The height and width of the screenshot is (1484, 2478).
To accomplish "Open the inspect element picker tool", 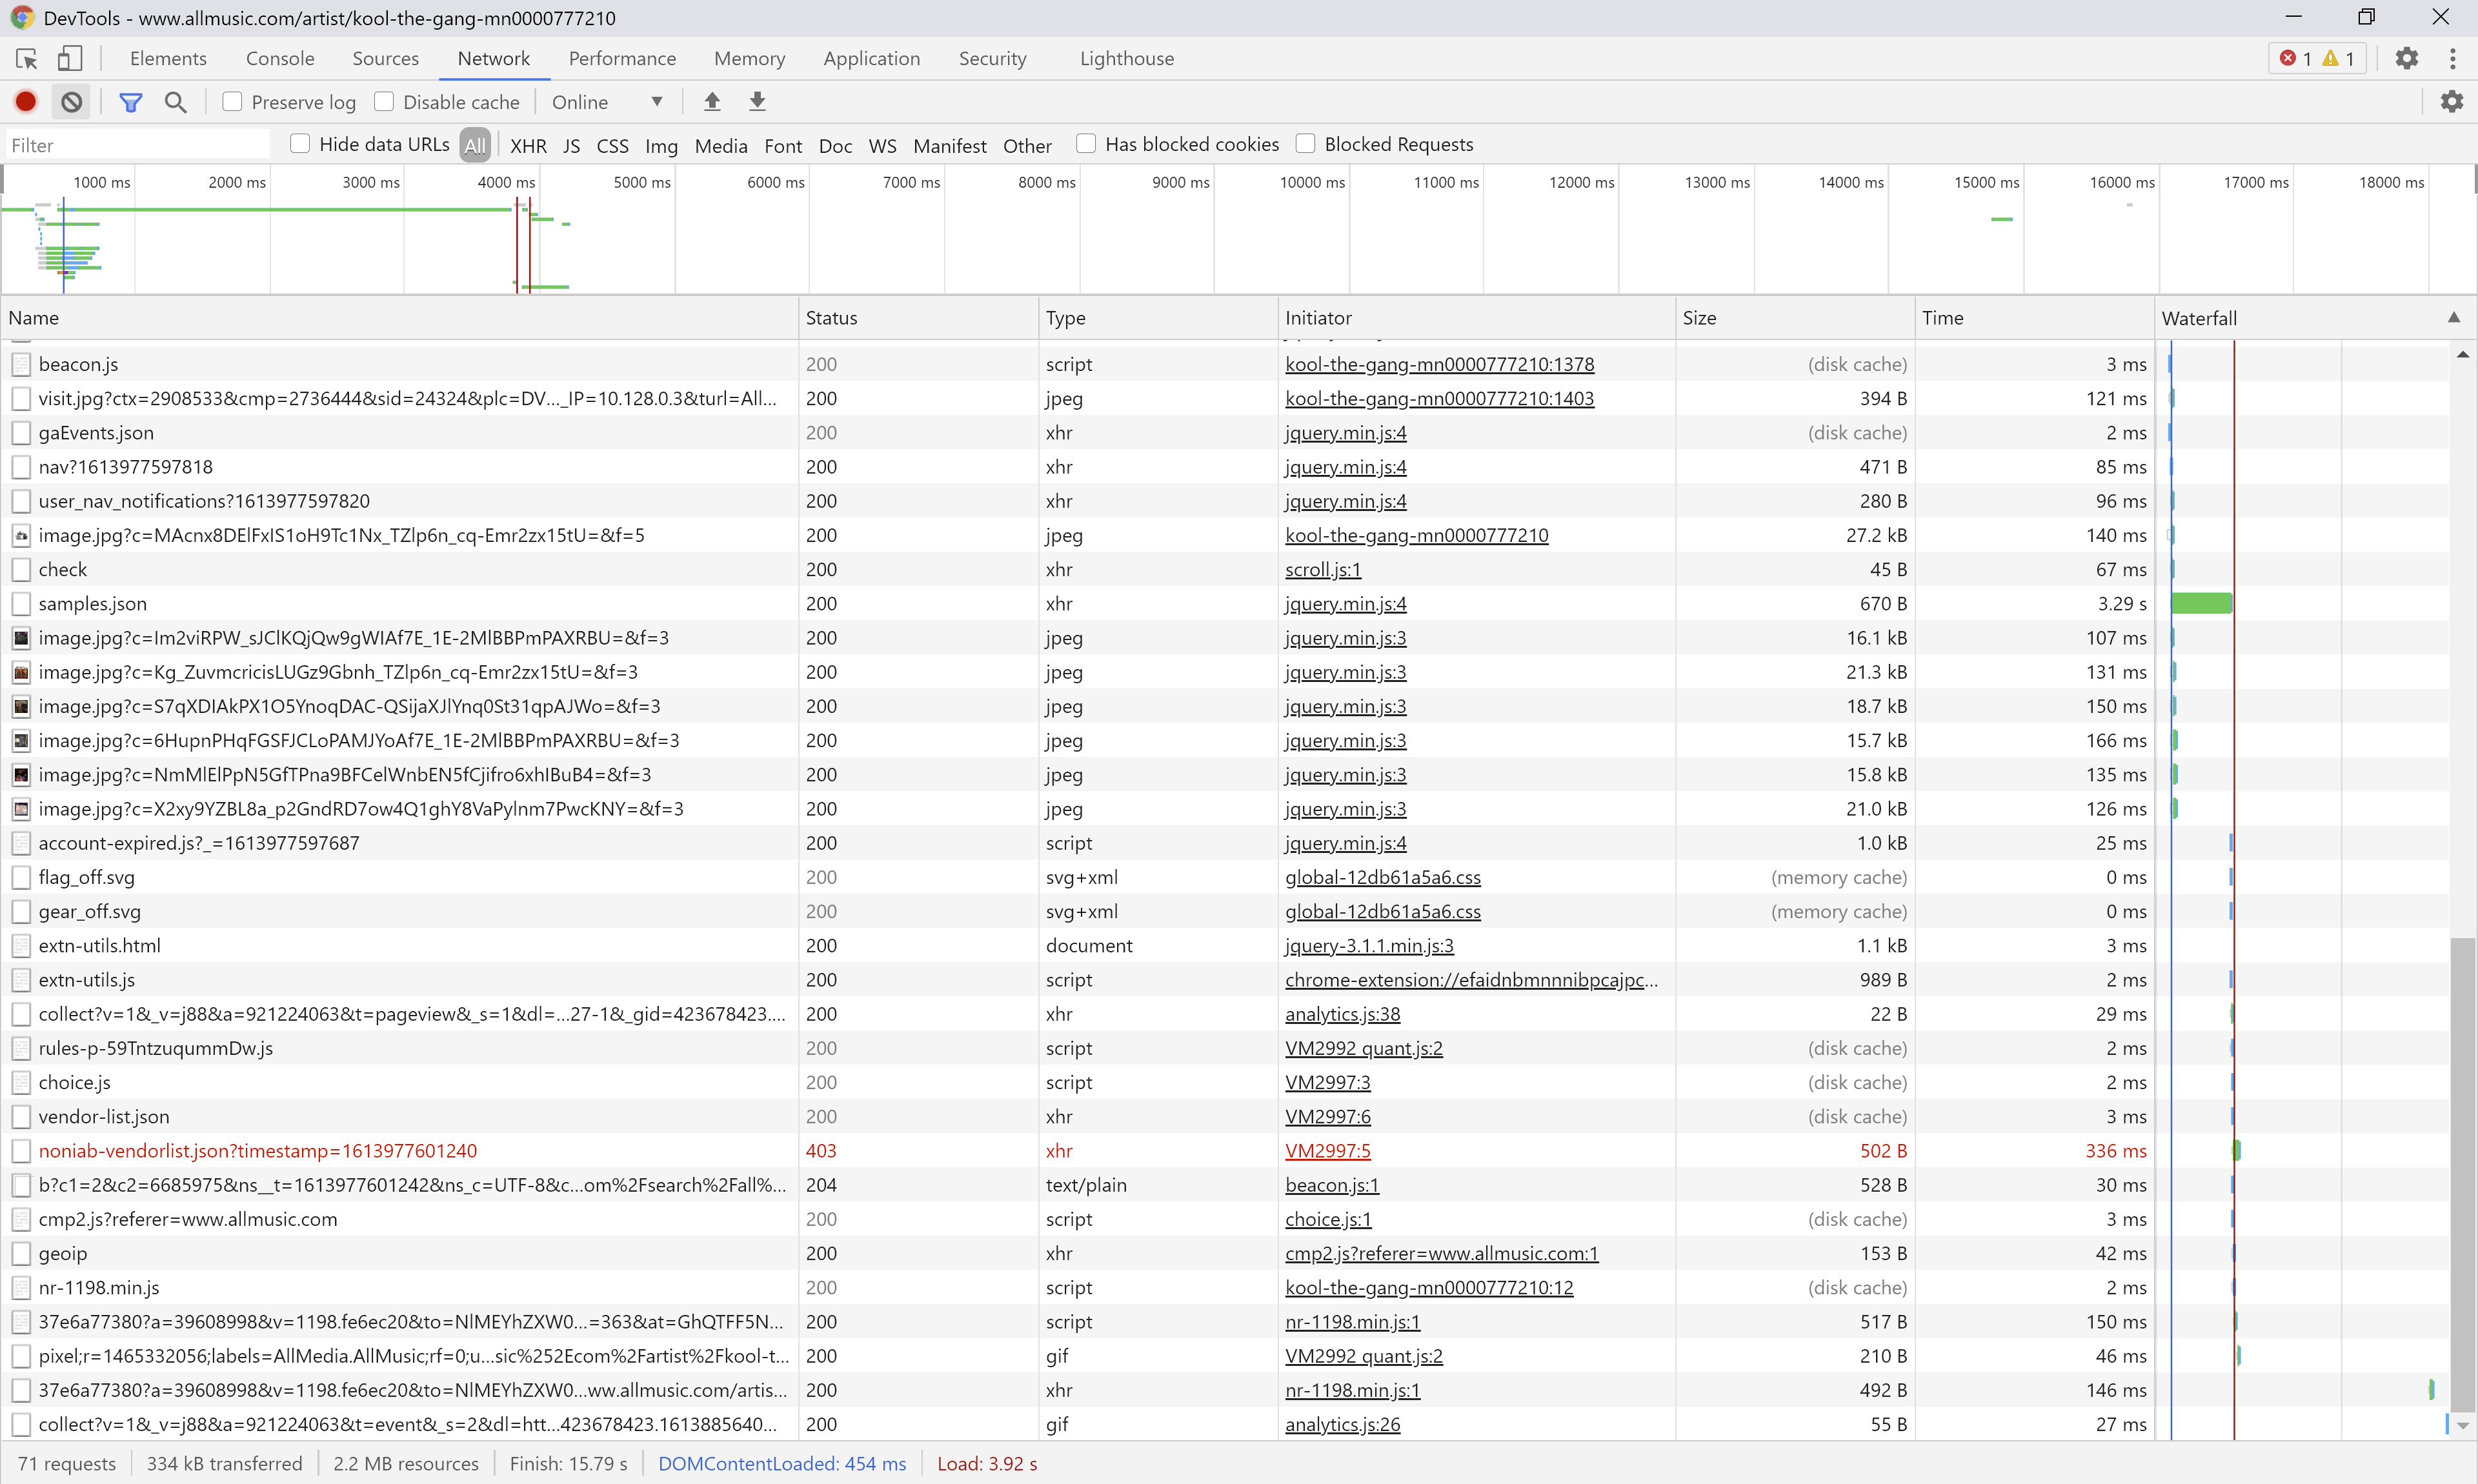I will tap(27, 58).
